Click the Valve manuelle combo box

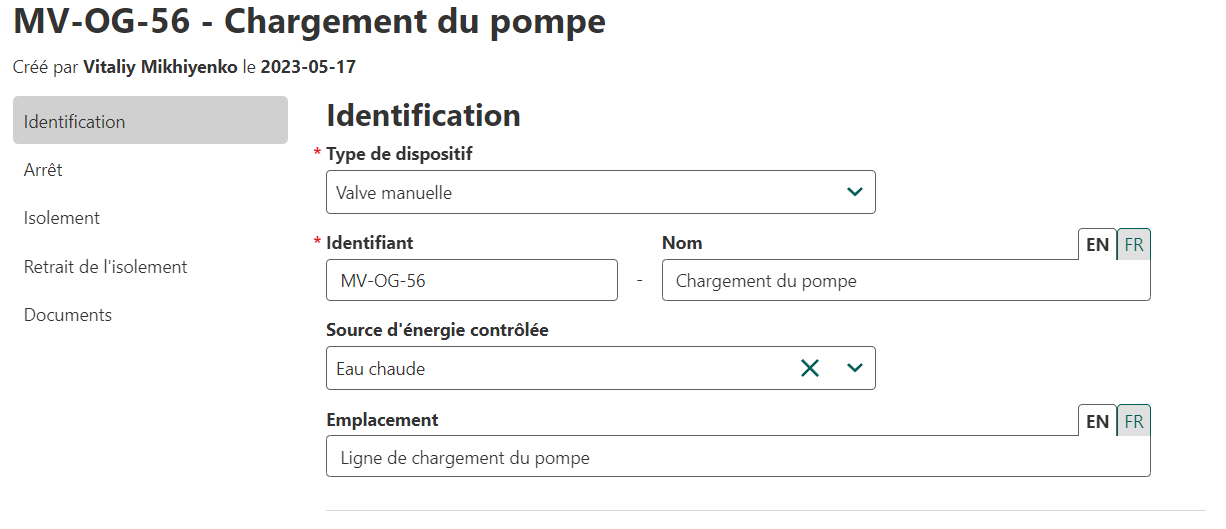580,192
